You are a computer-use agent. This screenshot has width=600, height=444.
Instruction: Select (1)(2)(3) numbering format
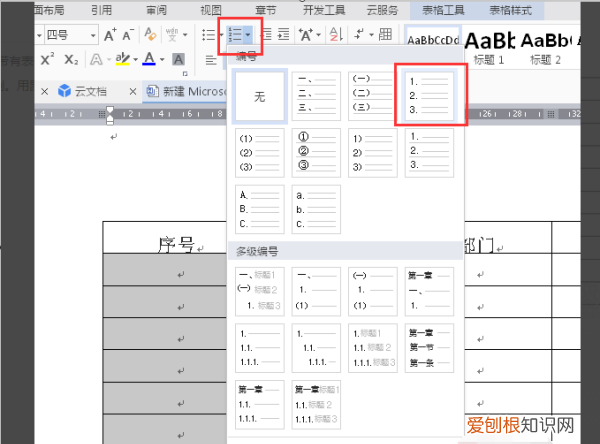pos(259,153)
